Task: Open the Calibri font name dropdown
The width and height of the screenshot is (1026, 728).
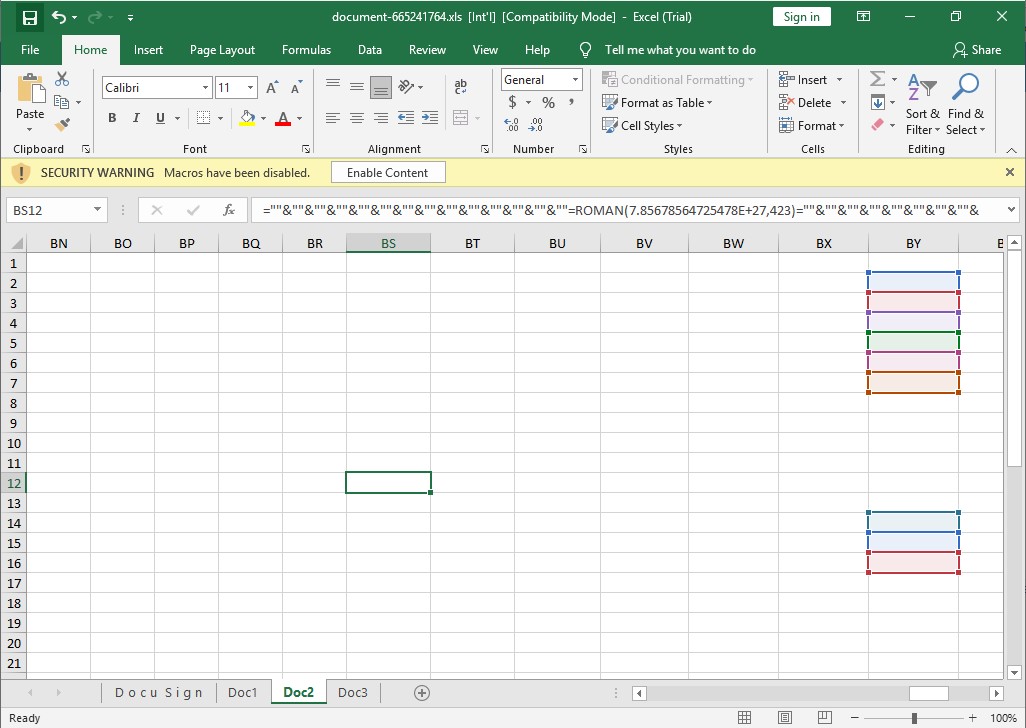Action: 205,88
